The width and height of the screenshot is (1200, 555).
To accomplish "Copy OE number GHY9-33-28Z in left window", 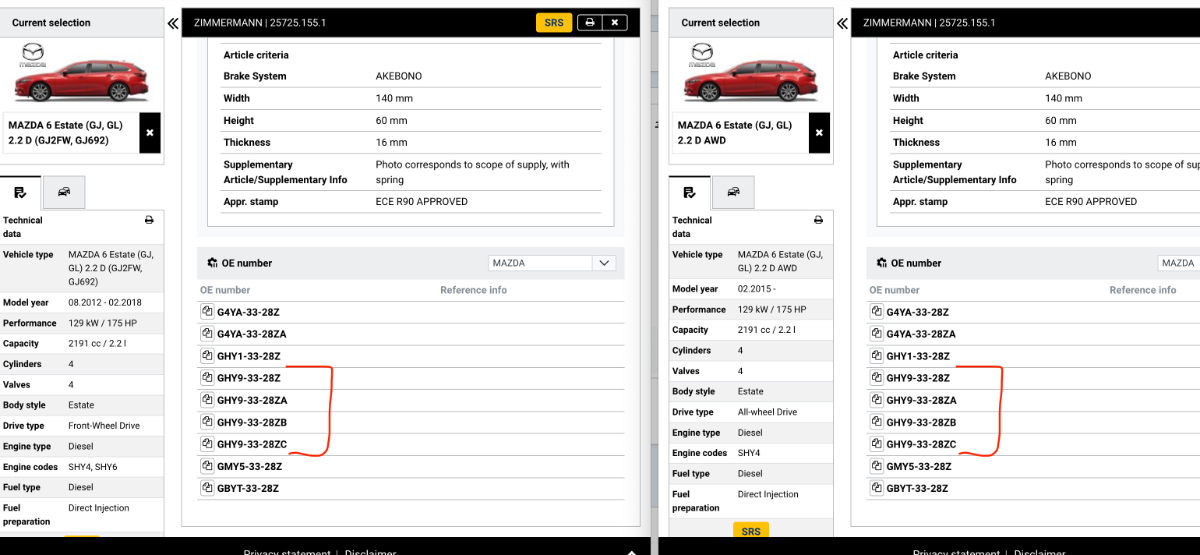I will point(208,378).
